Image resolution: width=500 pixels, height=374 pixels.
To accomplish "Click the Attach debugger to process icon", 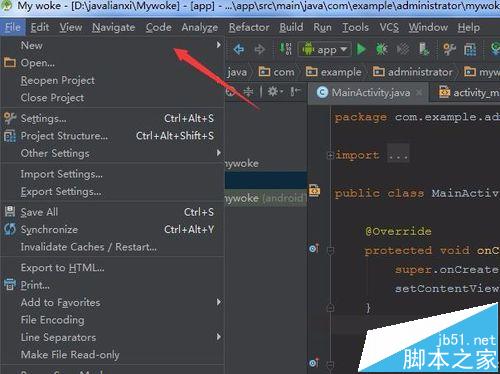I will click(424, 49).
